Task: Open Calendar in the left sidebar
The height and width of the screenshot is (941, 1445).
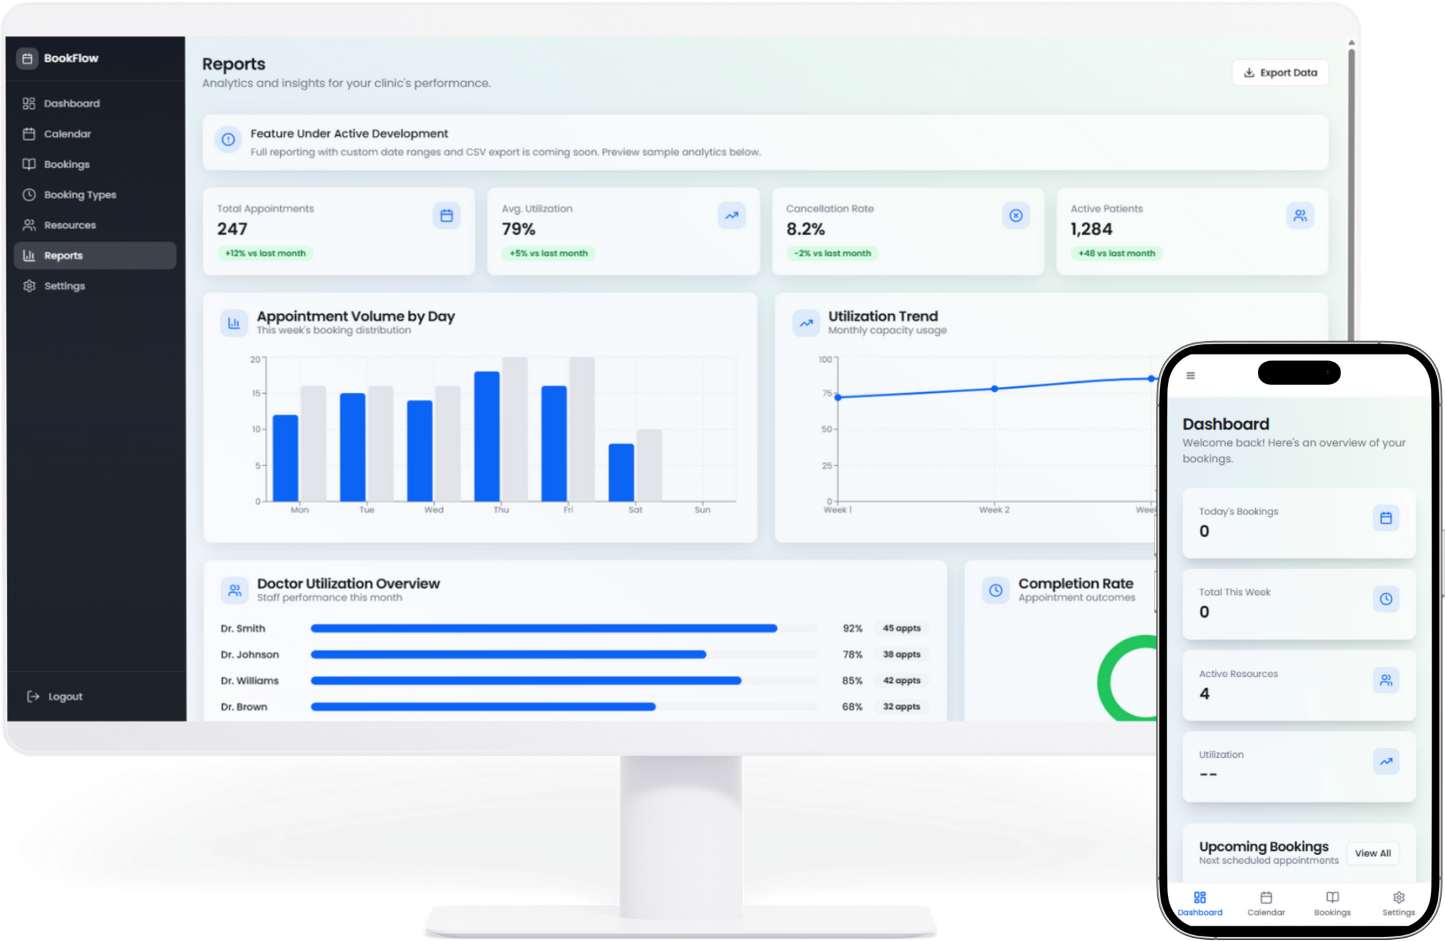Action: 67,134
